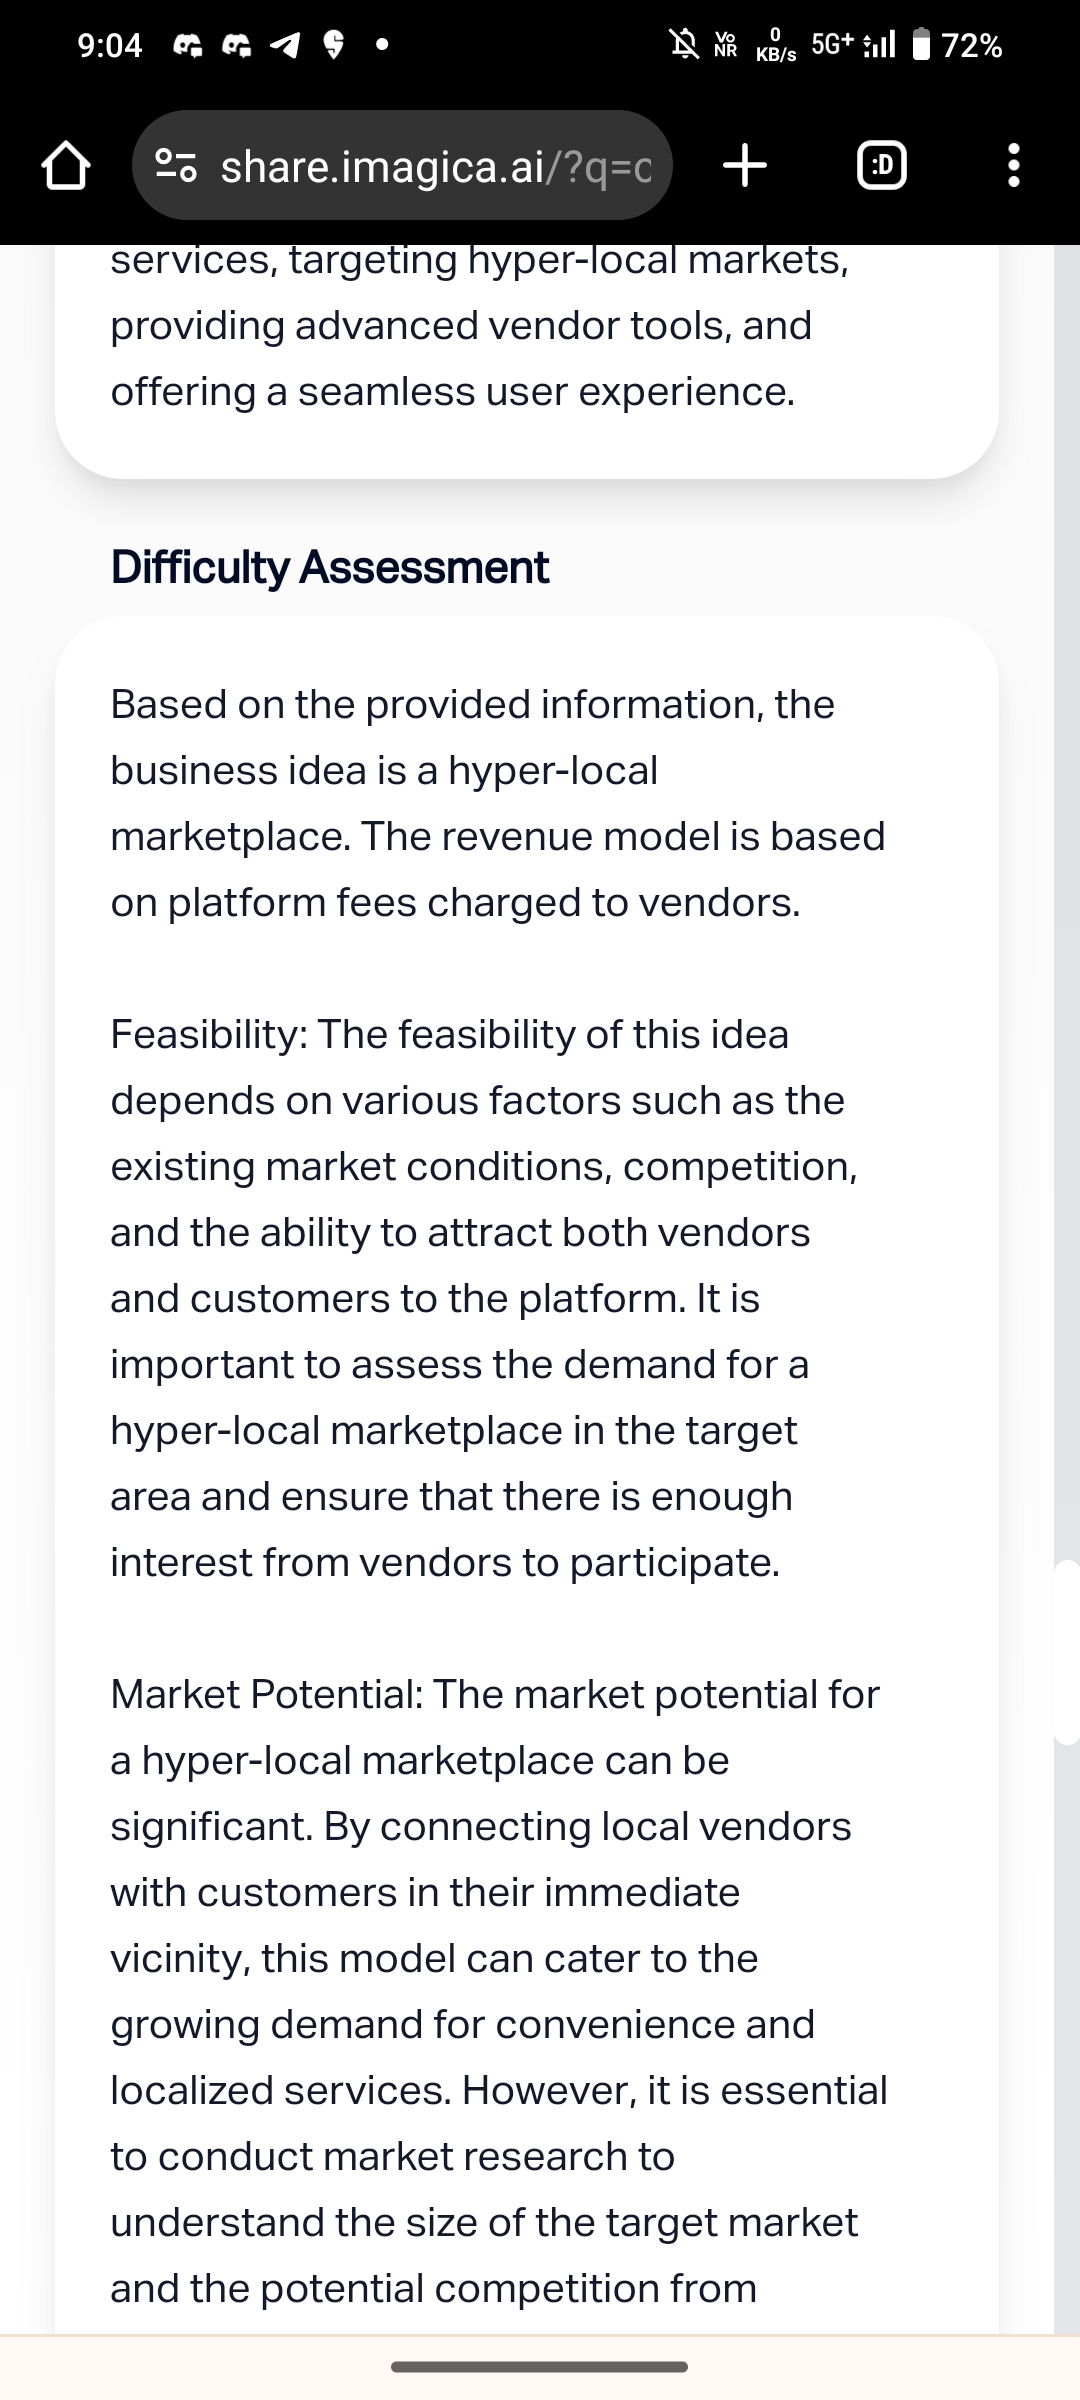Image resolution: width=1080 pixels, height=2400 pixels.
Task: Tap the Chrome home icon
Action: tap(65, 166)
